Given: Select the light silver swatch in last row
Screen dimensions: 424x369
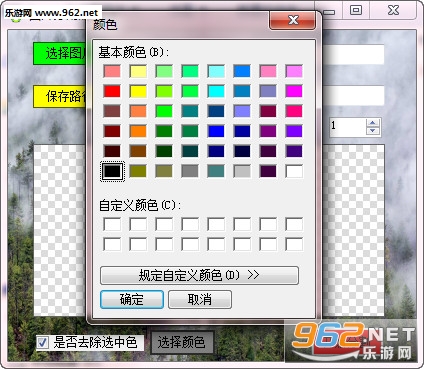Looking at the screenshot, I should 242,171.
